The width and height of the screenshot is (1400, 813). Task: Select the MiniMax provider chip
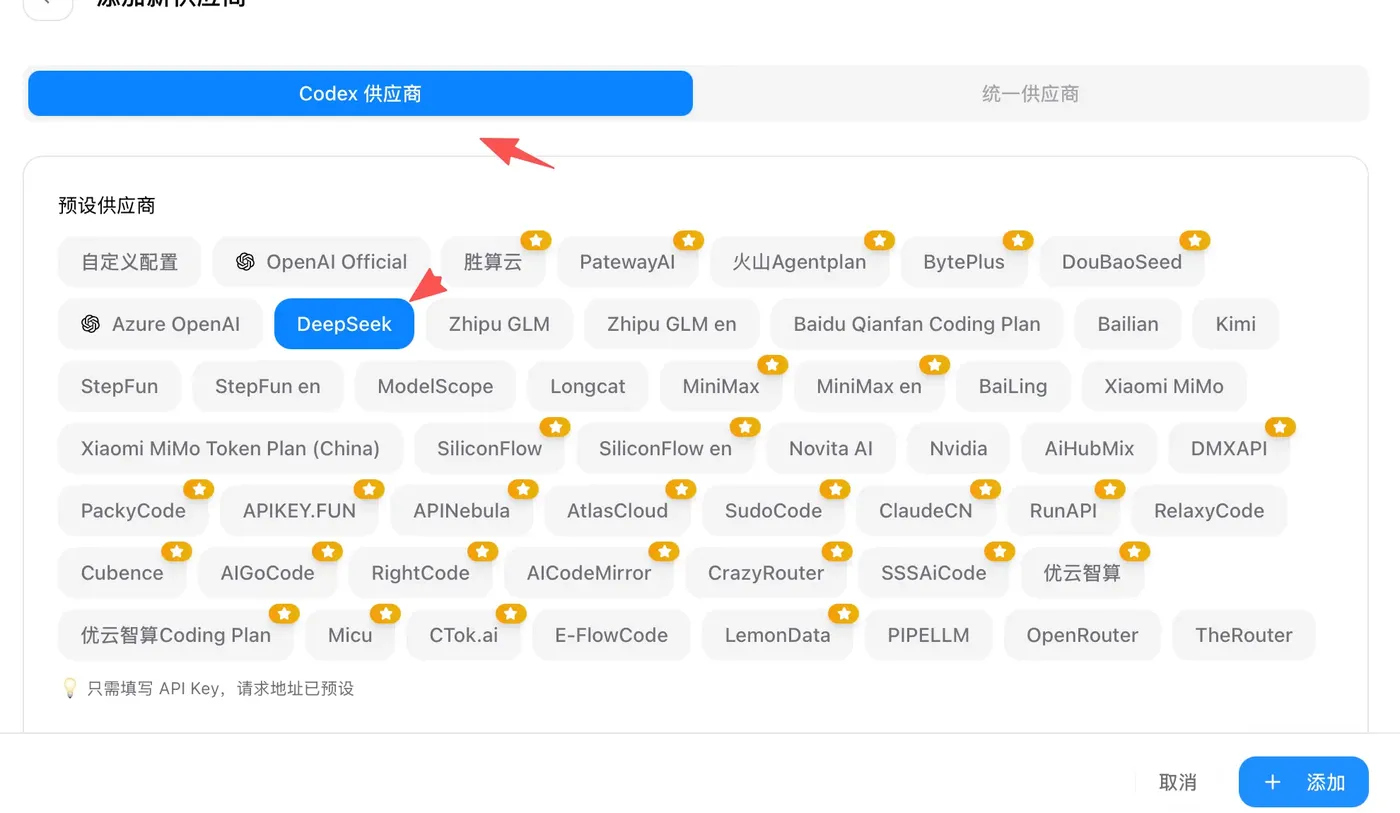(x=721, y=386)
